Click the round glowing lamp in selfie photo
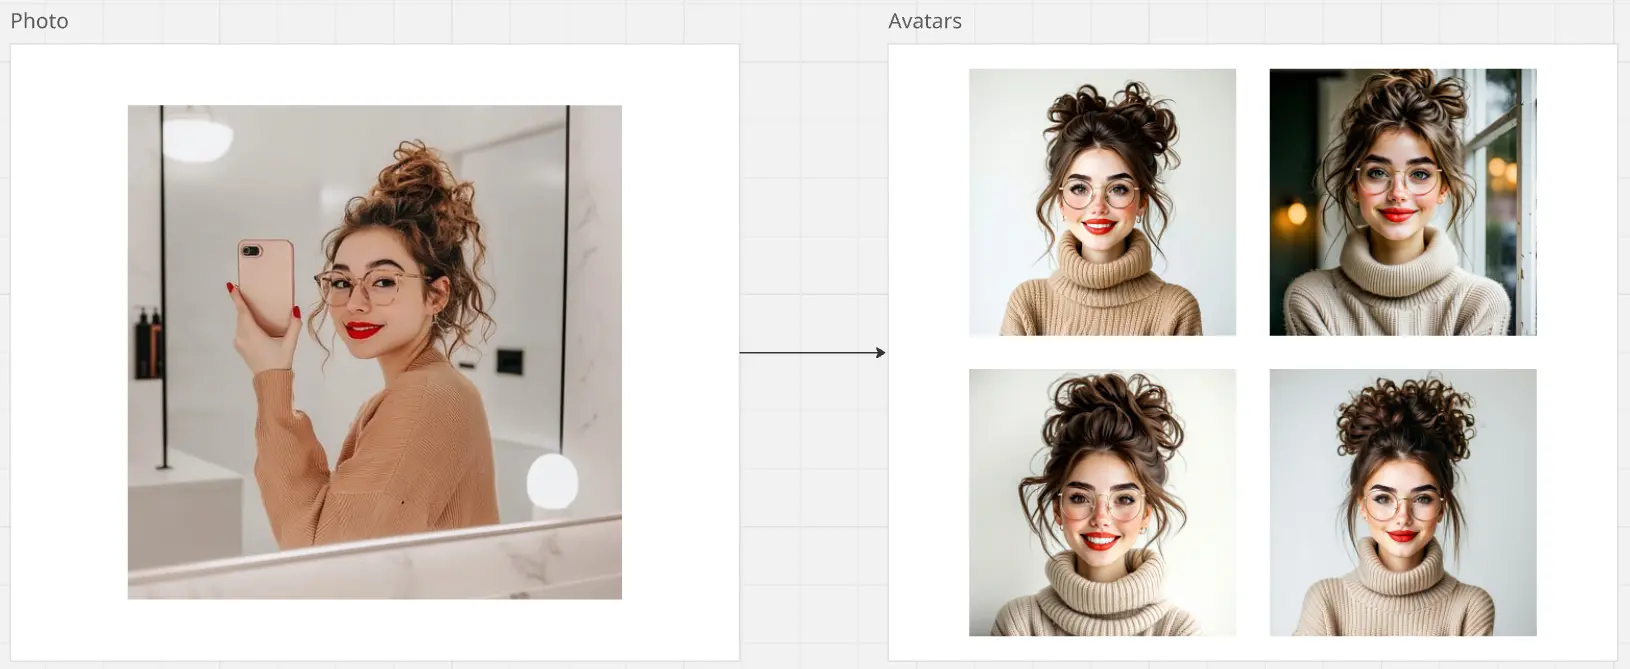The width and height of the screenshot is (1630, 669). pos(552,480)
